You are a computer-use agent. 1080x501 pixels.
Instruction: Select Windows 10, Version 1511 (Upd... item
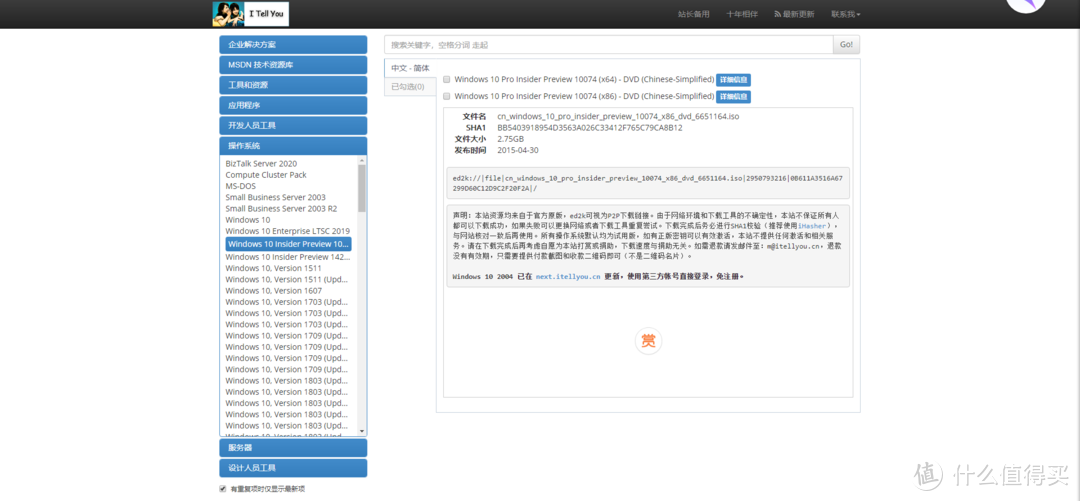point(287,279)
